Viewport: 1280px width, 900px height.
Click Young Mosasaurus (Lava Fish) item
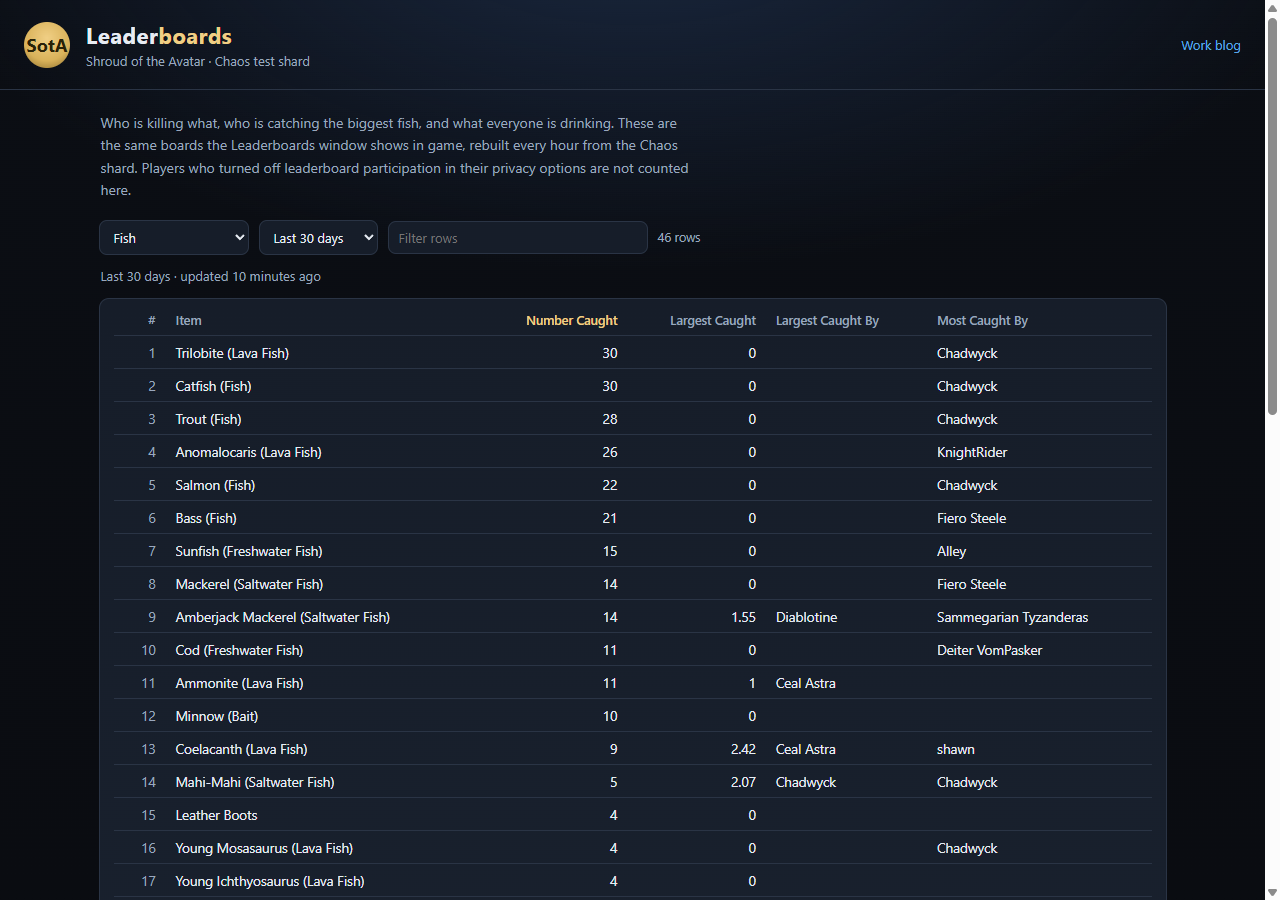point(264,848)
